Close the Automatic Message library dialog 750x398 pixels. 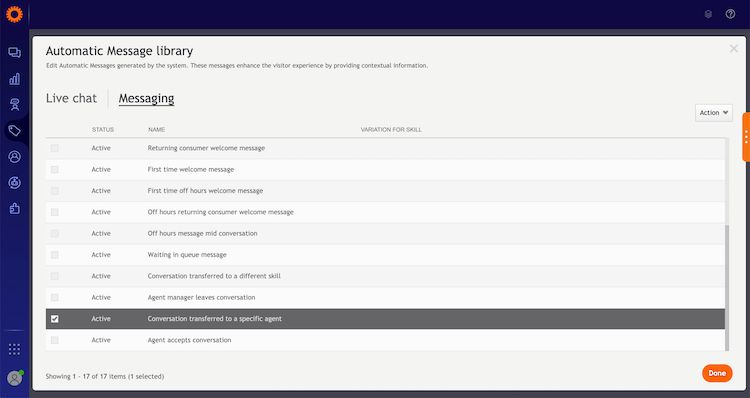[x=734, y=48]
